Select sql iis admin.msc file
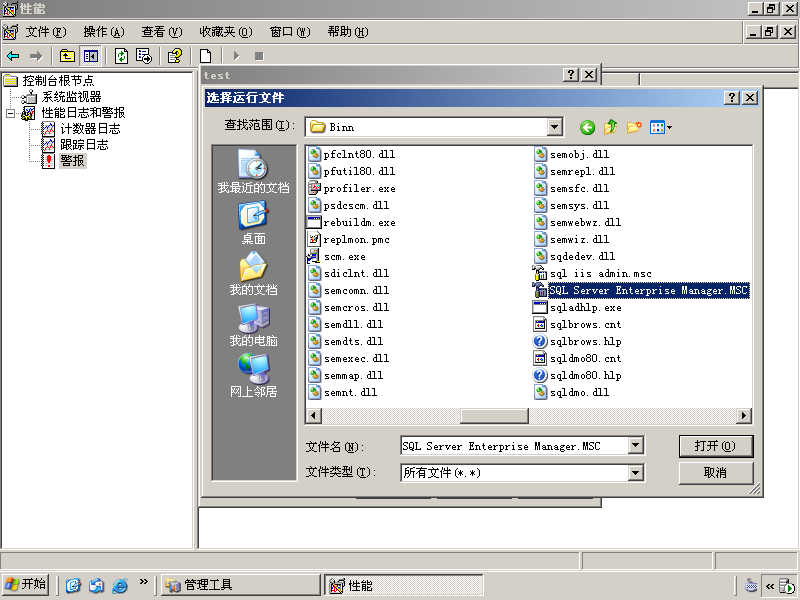 592,273
